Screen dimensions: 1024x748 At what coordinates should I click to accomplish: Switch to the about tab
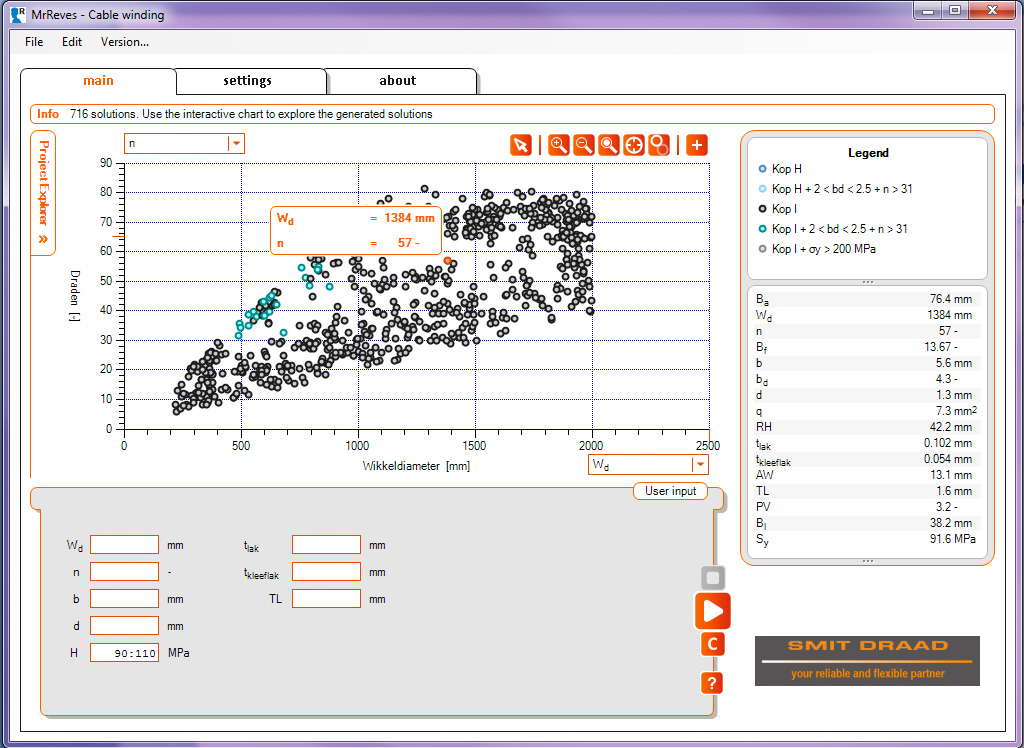(398, 81)
